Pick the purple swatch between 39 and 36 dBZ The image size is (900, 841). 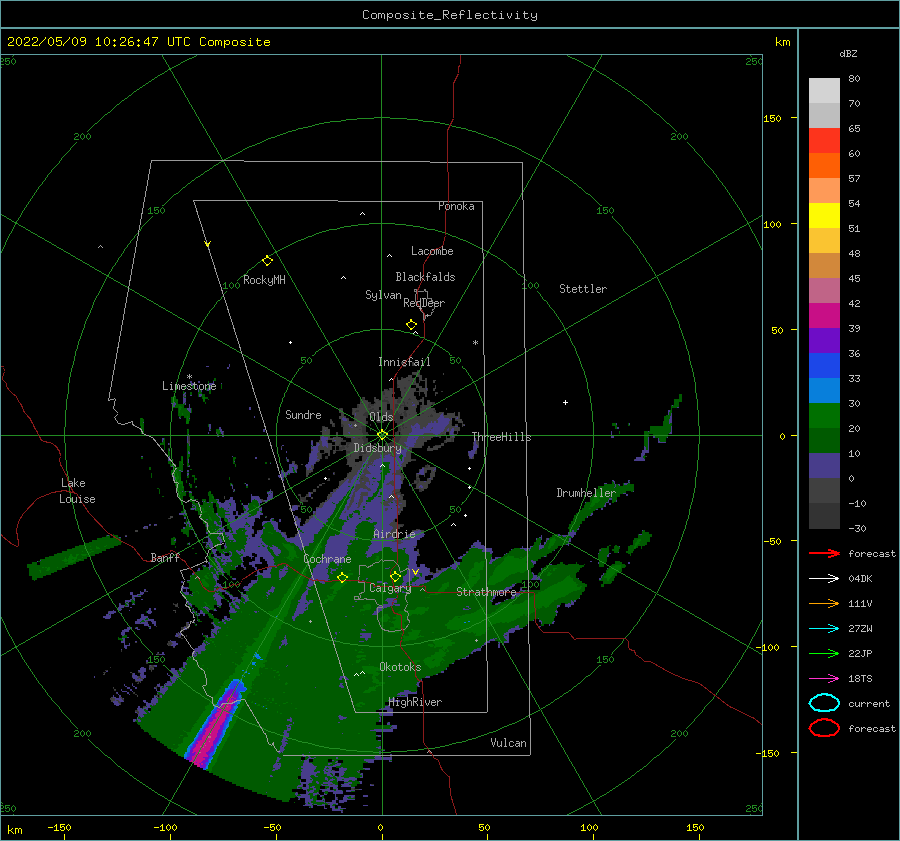824,341
